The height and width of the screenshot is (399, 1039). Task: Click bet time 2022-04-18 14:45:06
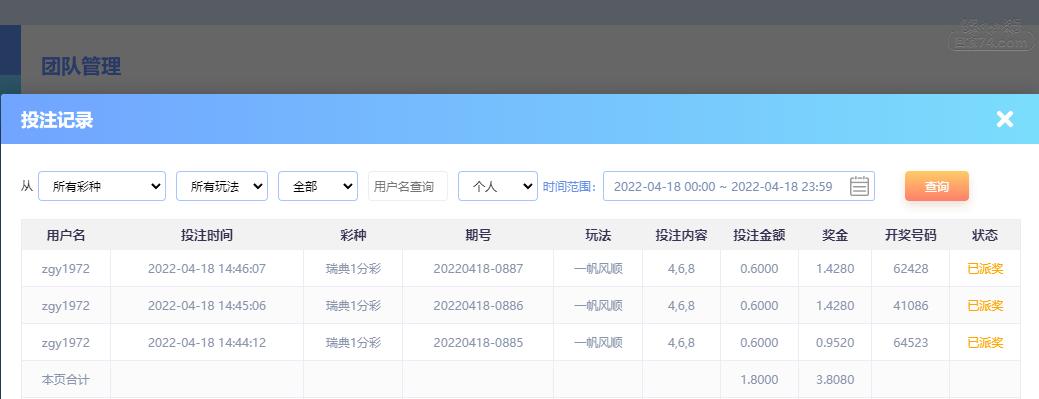coord(207,306)
